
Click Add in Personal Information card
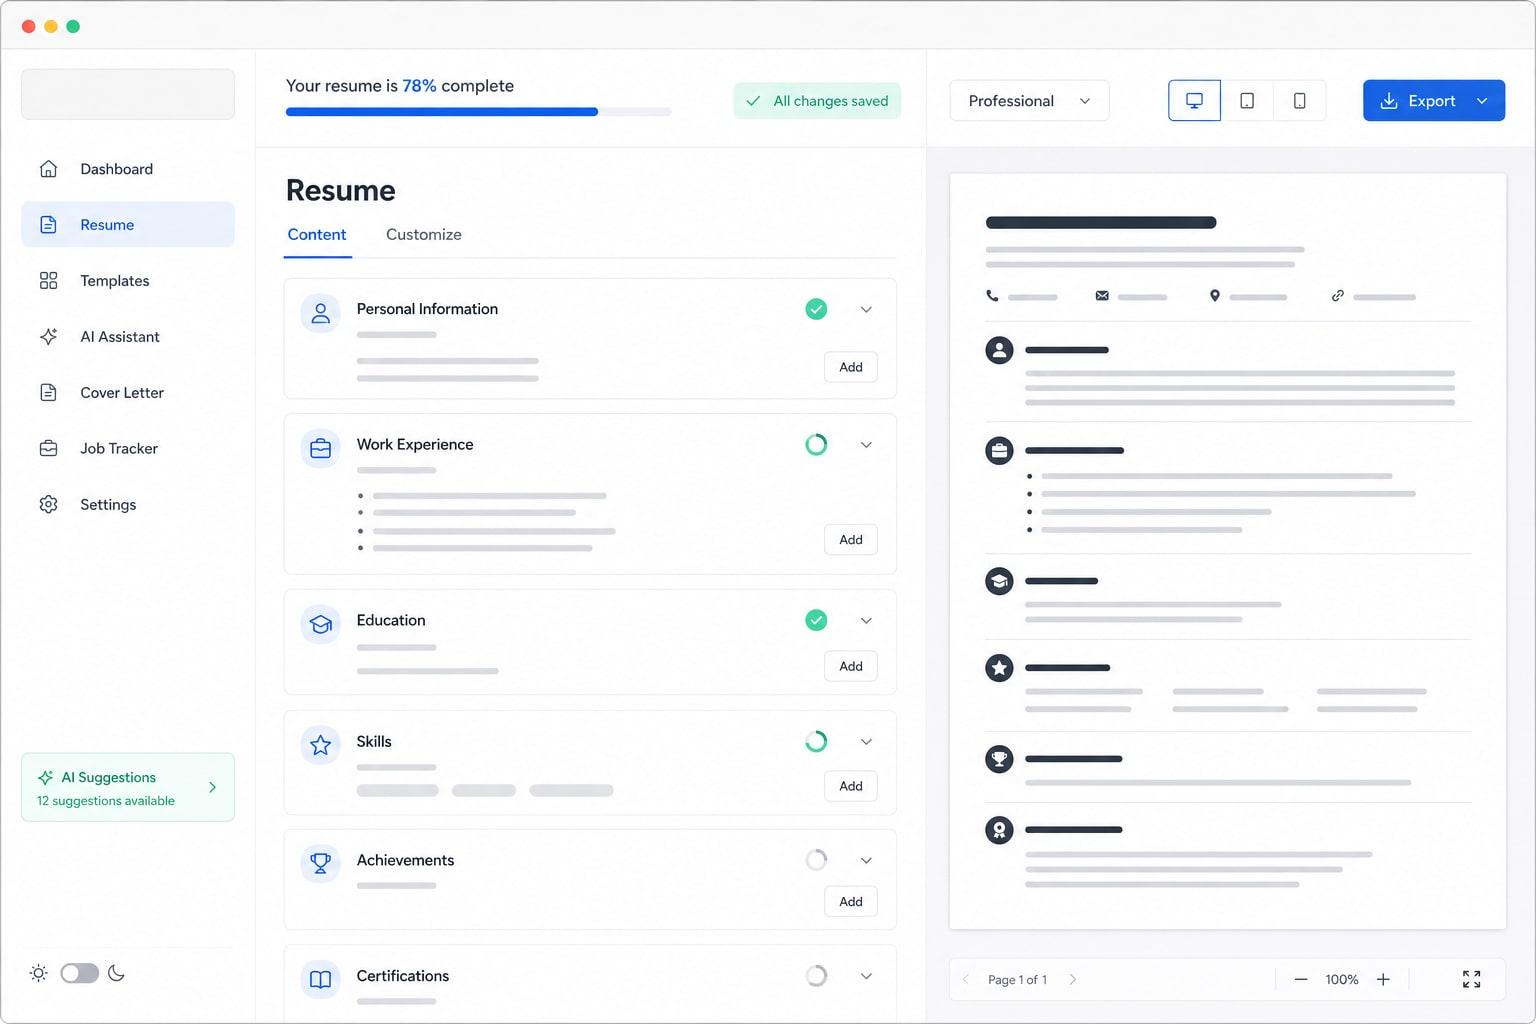851,367
